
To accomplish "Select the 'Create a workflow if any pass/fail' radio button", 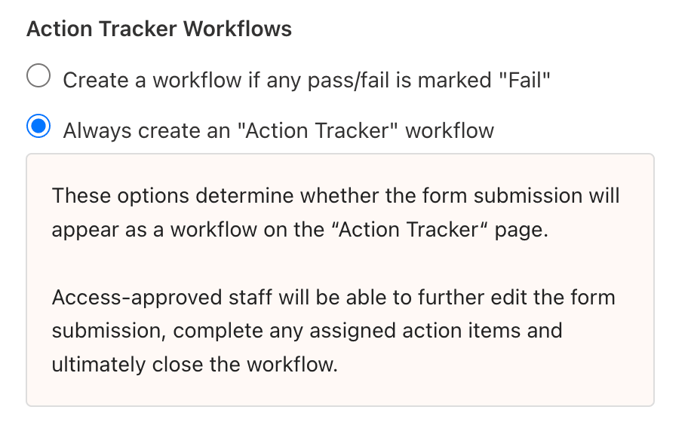I will click(39, 78).
